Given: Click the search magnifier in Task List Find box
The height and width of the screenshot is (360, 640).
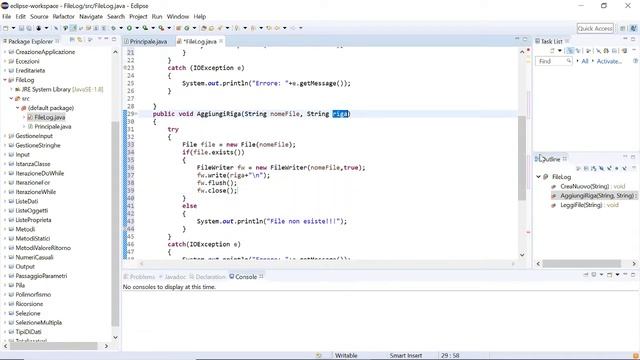Looking at the screenshot, I should coord(569,60).
